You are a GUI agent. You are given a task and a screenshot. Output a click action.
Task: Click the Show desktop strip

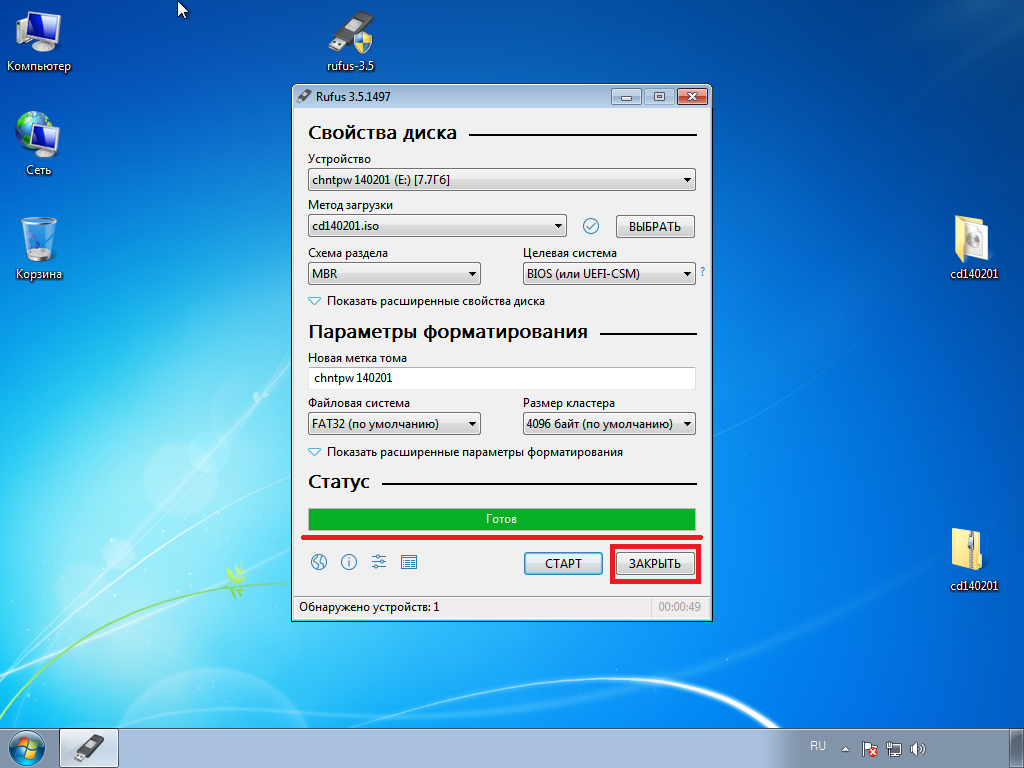pyautogui.click(x=1017, y=748)
